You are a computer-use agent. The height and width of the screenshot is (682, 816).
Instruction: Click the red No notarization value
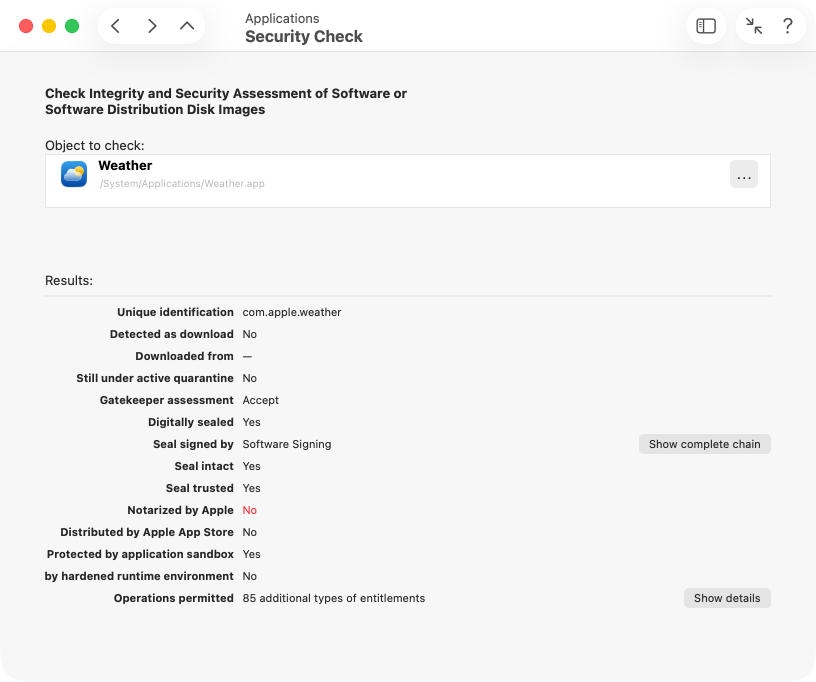[250, 510]
